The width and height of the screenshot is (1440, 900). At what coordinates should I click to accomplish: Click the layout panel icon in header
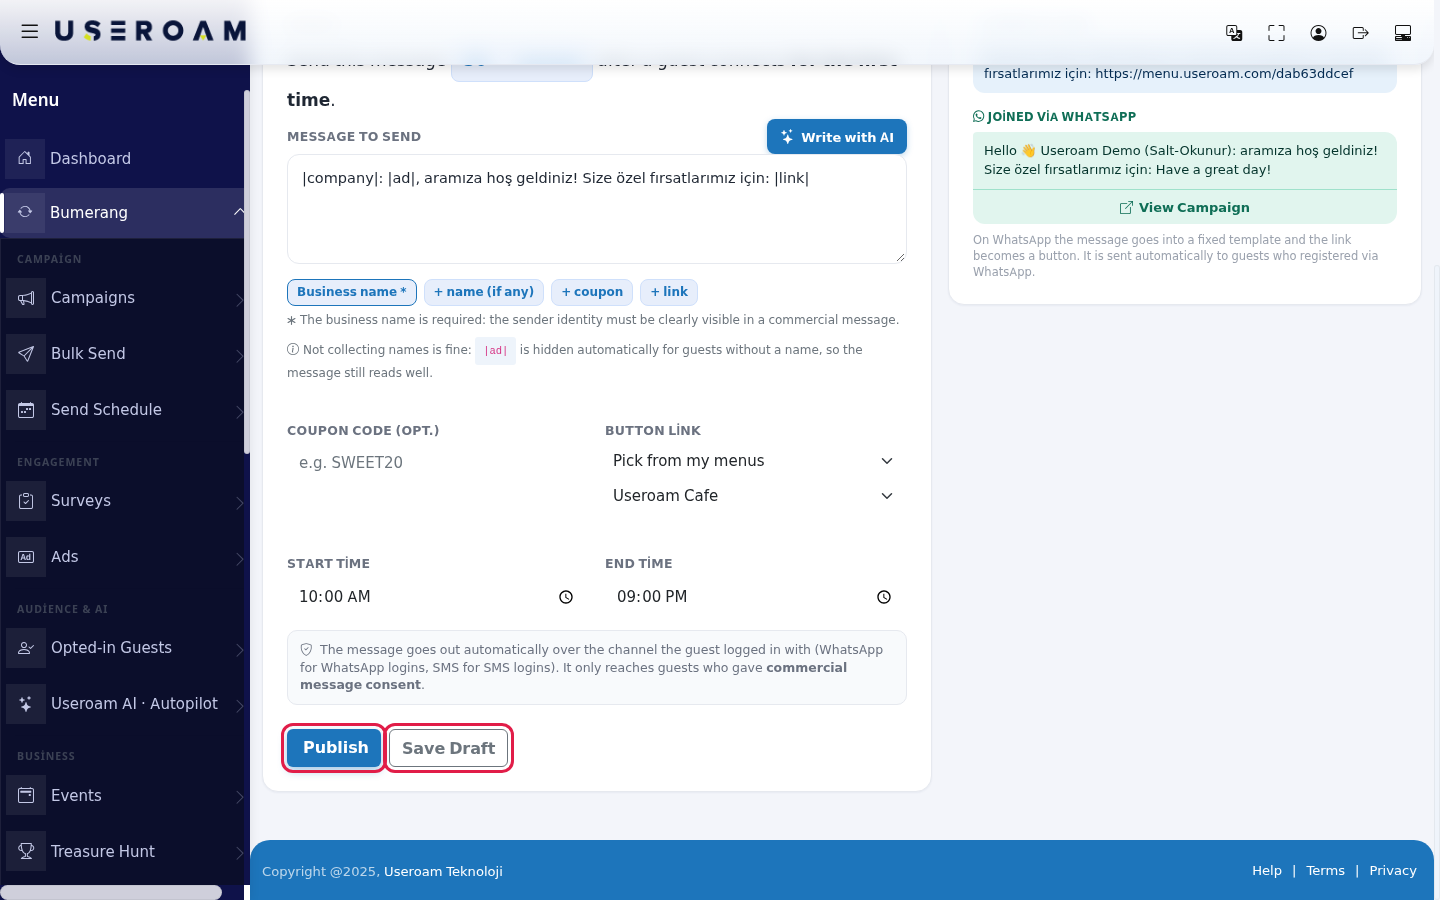[x=1402, y=33]
